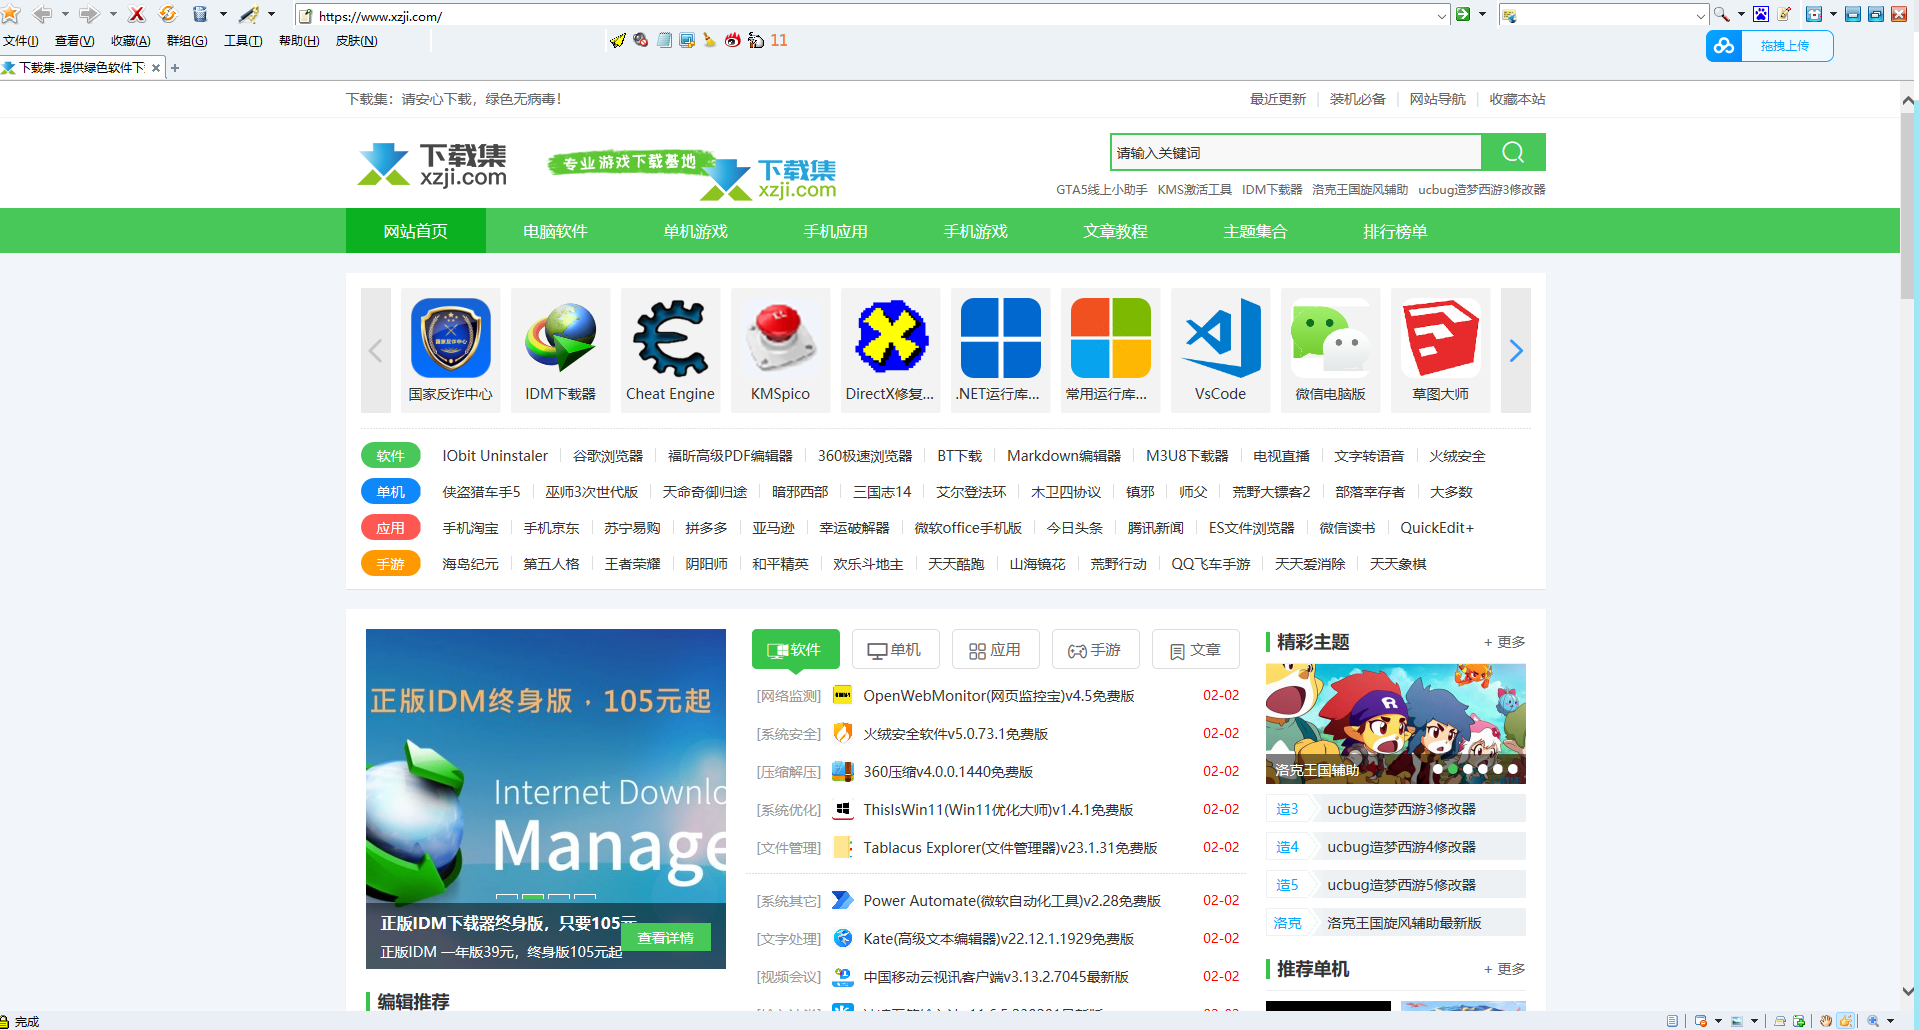
Task: Click the notepad with pencil icon
Action: (x=1784, y=14)
